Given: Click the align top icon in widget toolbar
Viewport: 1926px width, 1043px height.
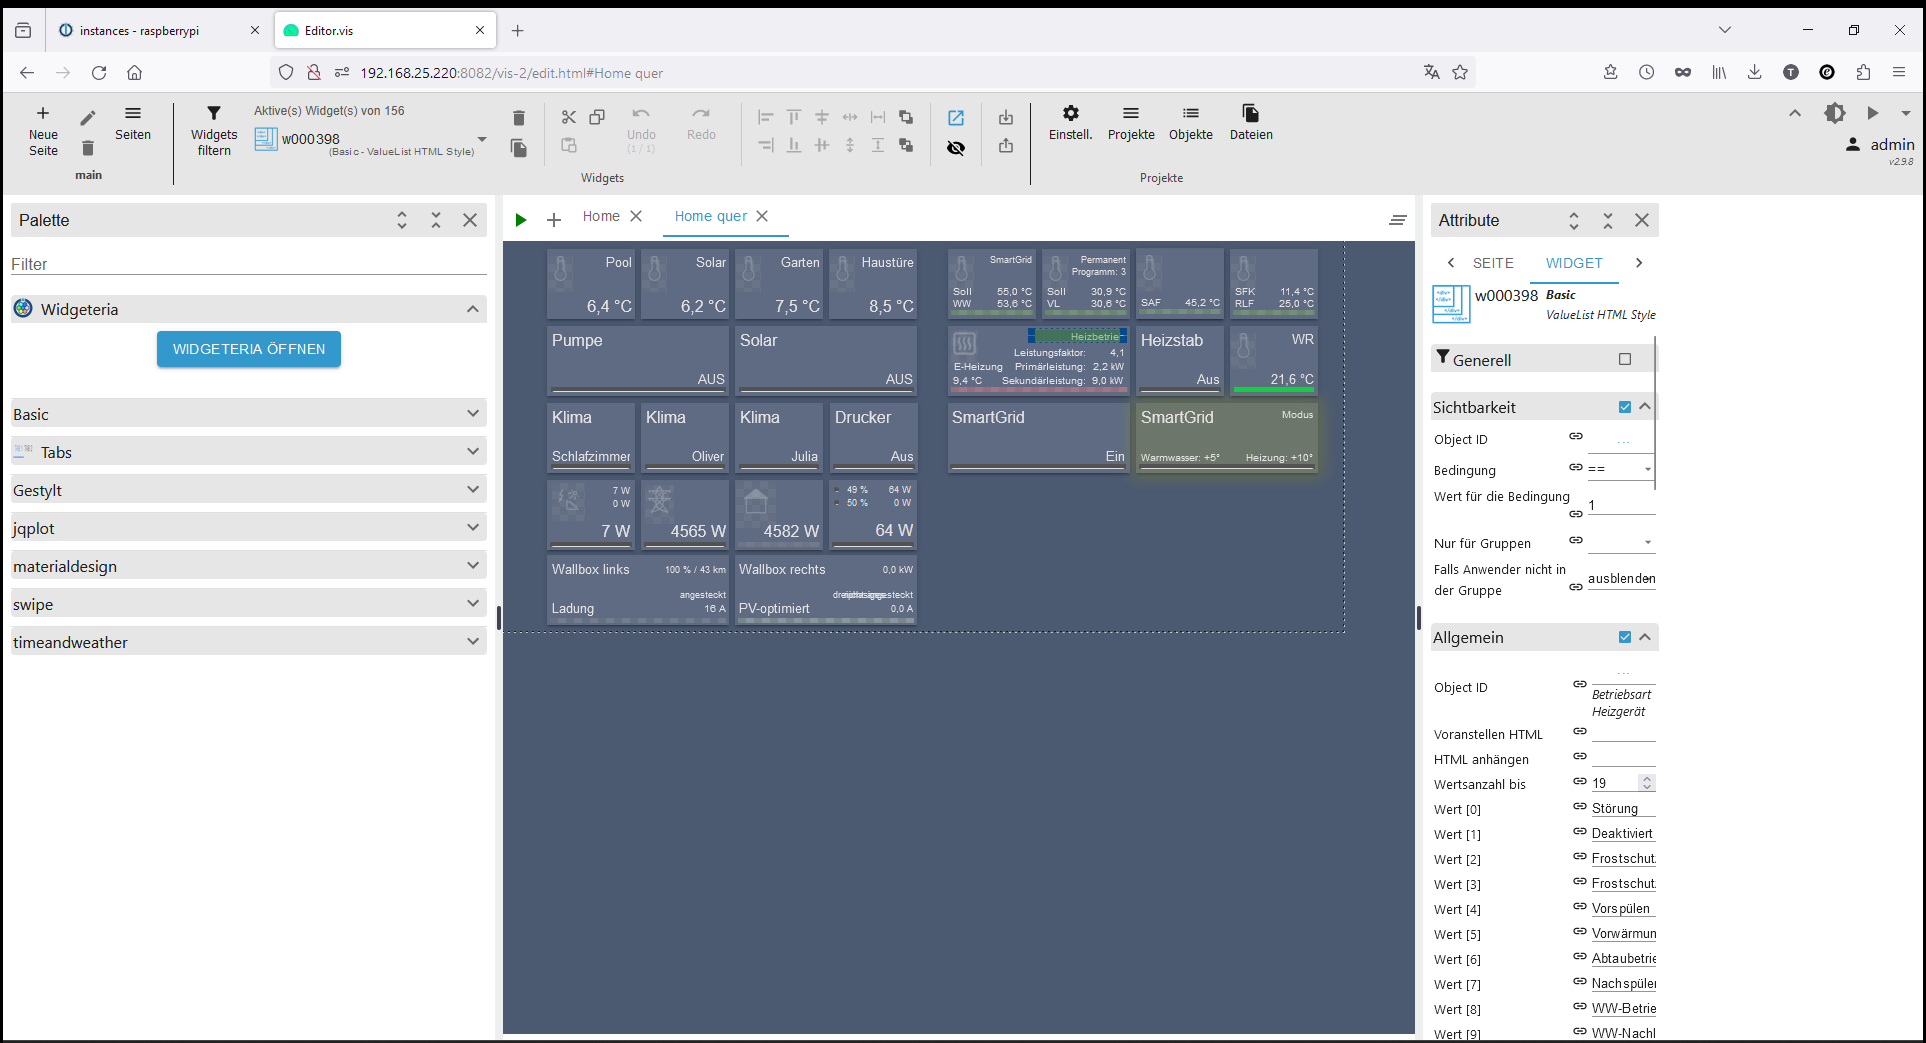Looking at the screenshot, I should 794,117.
